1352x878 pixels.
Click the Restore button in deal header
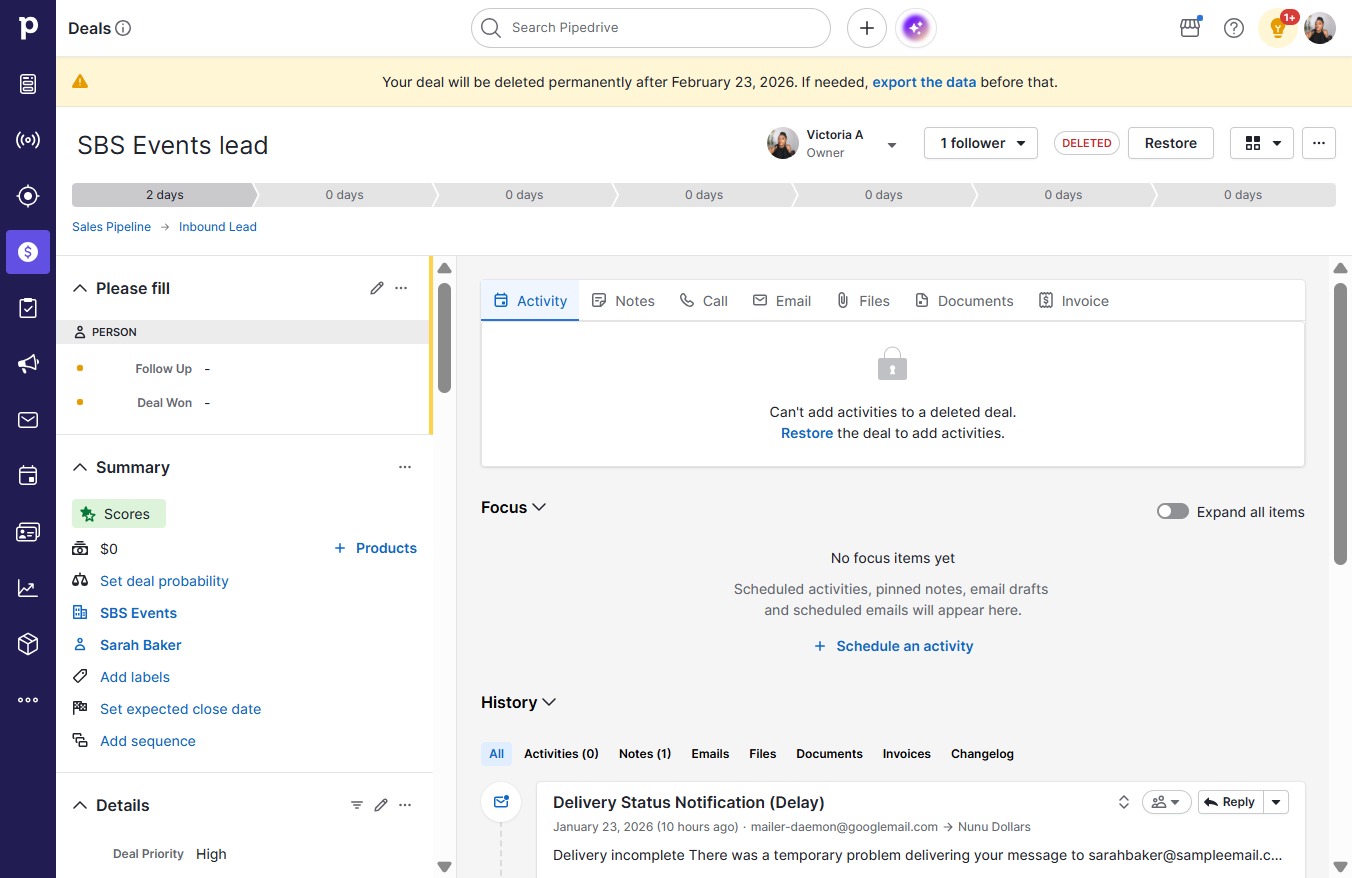click(x=1171, y=143)
